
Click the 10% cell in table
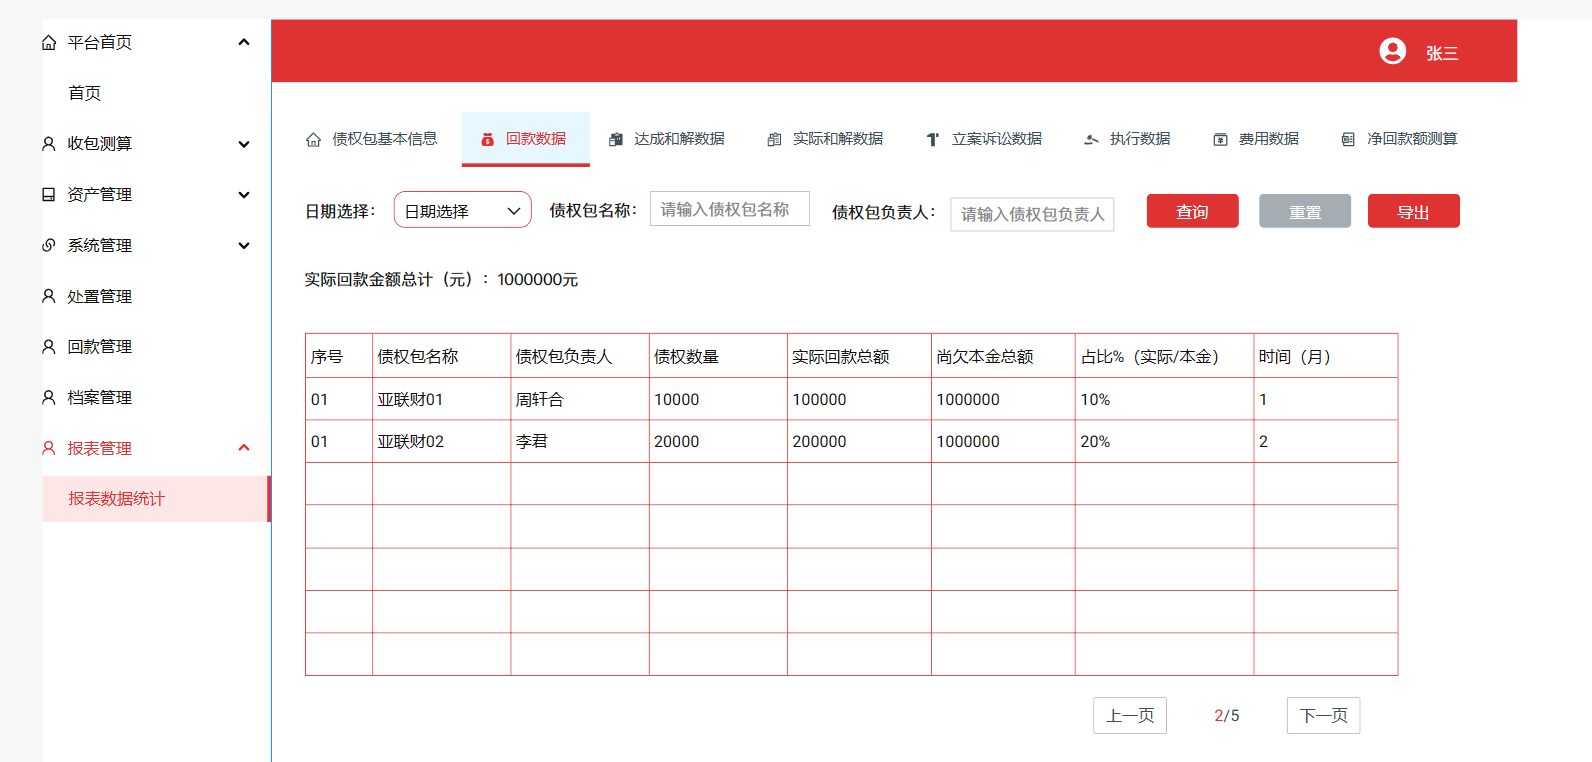(x=1164, y=399)
